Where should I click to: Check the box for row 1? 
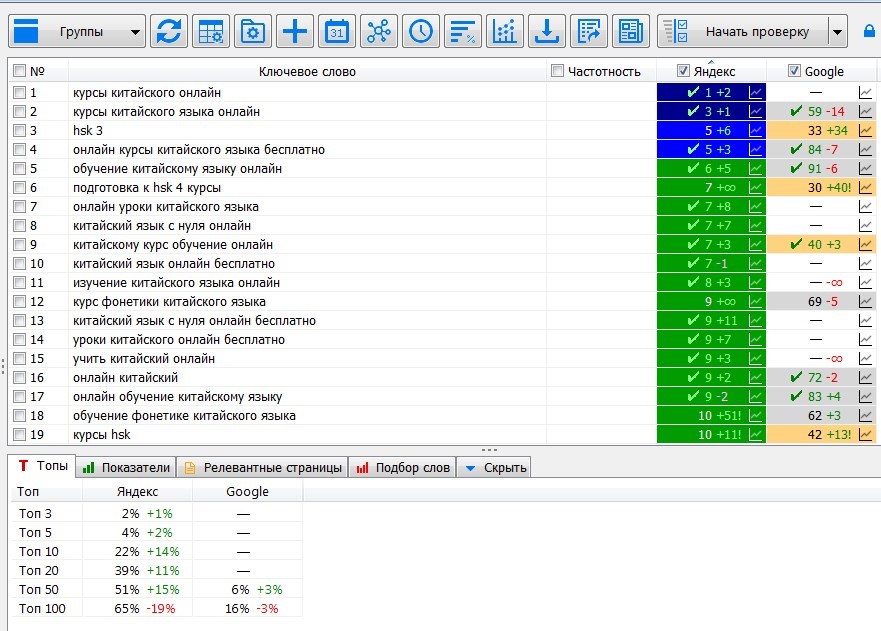click(20, 92)
